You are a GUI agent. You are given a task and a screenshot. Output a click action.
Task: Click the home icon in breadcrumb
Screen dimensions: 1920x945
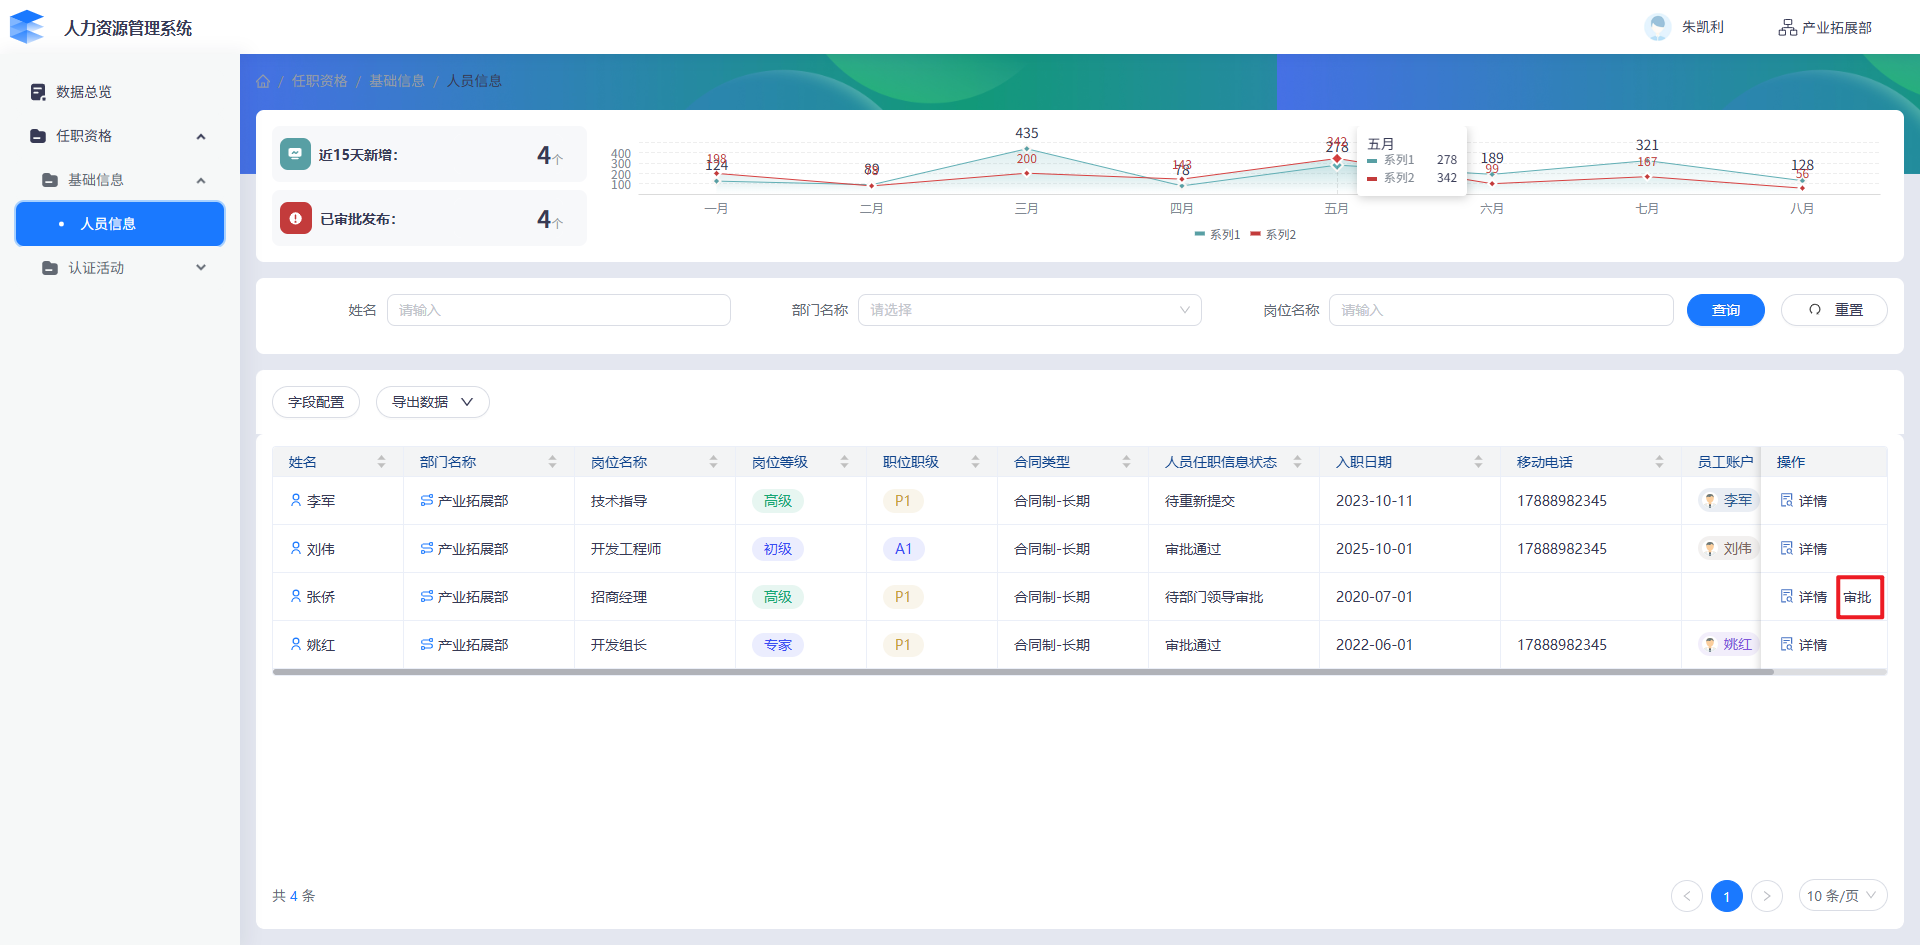pos(263,81)
